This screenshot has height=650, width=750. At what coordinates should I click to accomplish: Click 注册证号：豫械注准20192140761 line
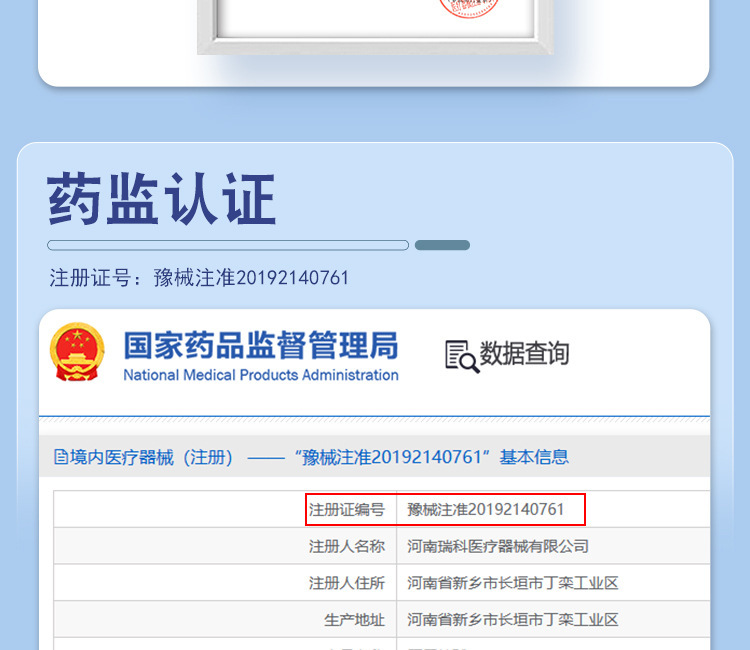click(x=199, y=278)
